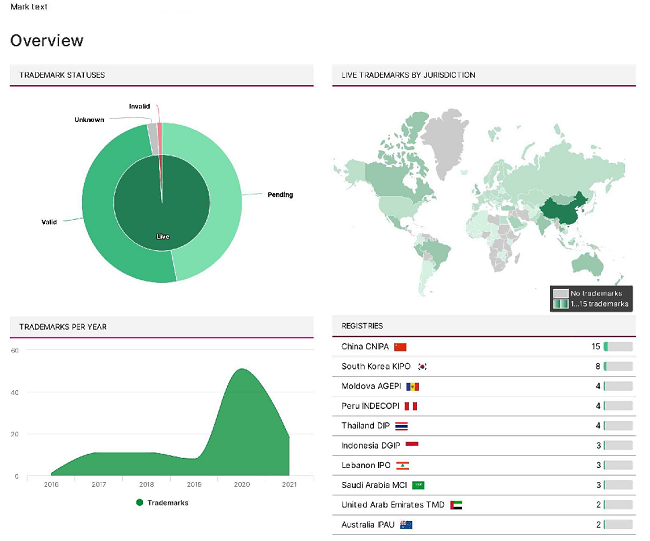650x541 pixels.
Task: Click the 1..15 trademarks legend swatch
Action: coord(561,304)
